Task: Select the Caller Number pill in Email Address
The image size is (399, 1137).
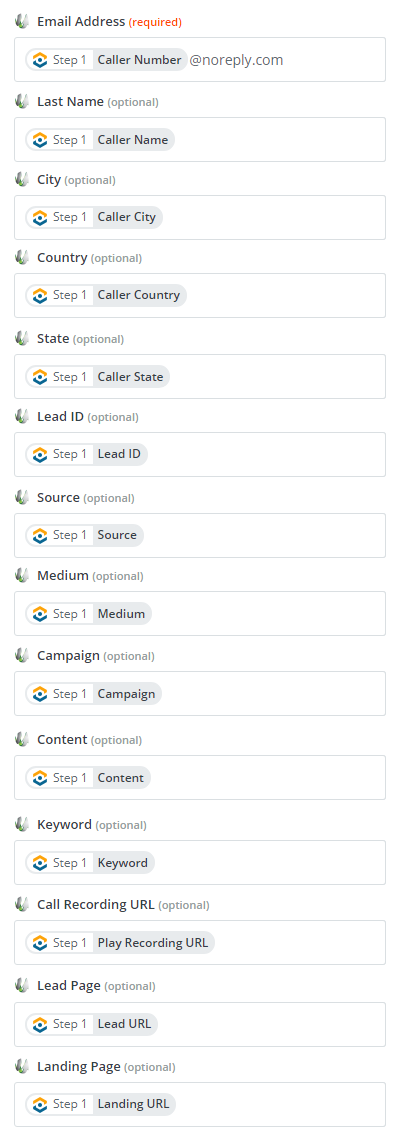Action: click(x=106, y=59)
